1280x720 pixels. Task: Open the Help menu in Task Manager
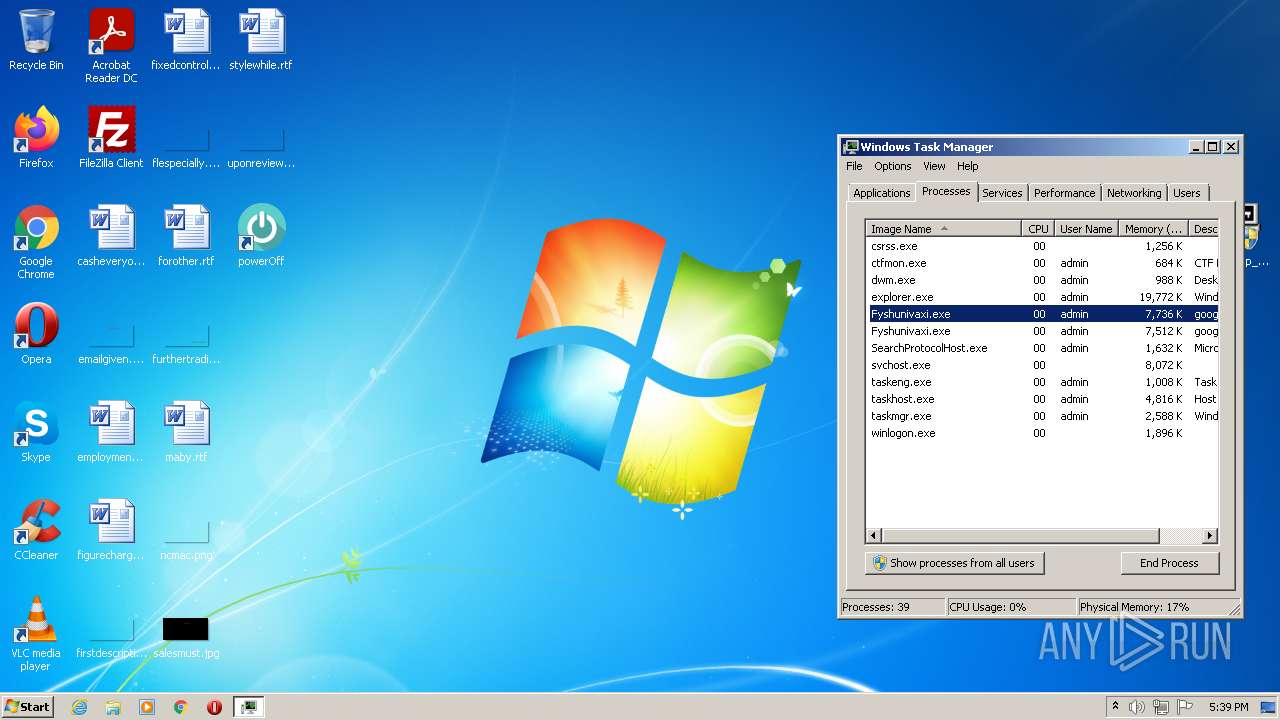967,166
